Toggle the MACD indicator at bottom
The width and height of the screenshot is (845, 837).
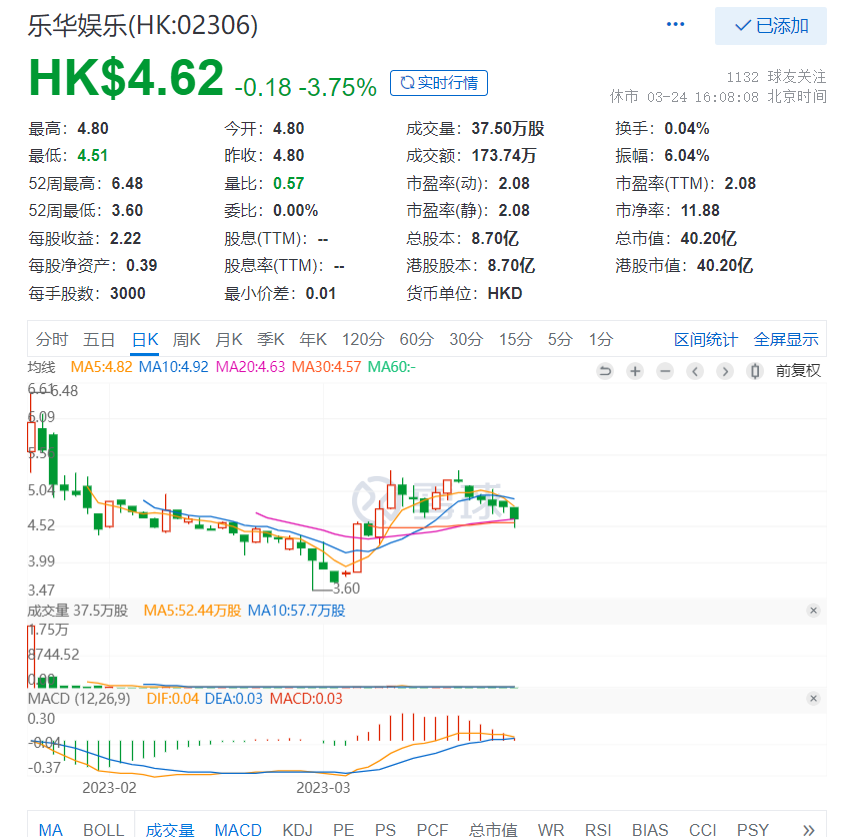(x=238, y=829)
